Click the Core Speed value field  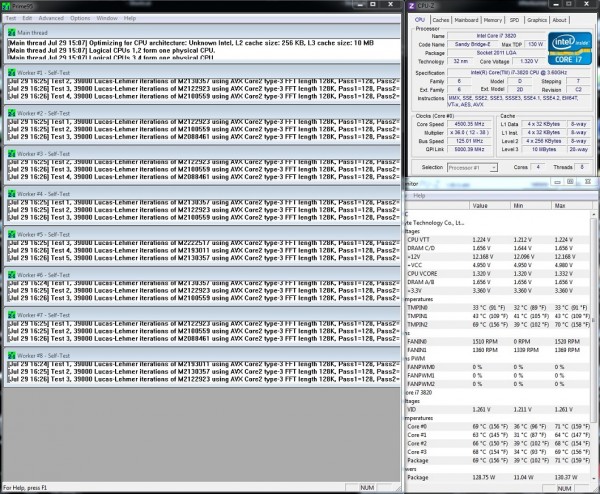pyautogui.click(x=470, y=124)
